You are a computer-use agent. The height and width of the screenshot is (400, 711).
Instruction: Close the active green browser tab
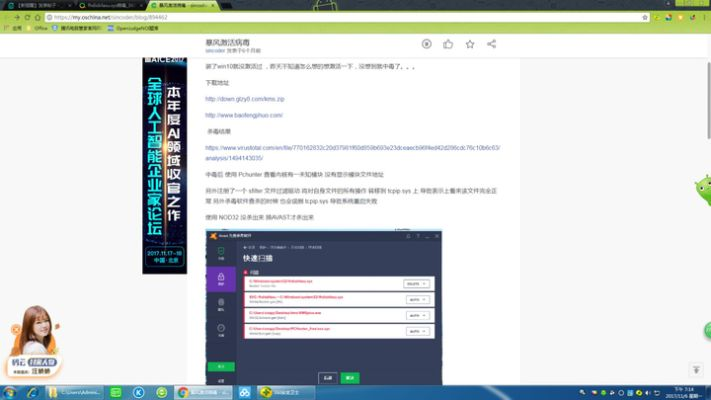213,5
